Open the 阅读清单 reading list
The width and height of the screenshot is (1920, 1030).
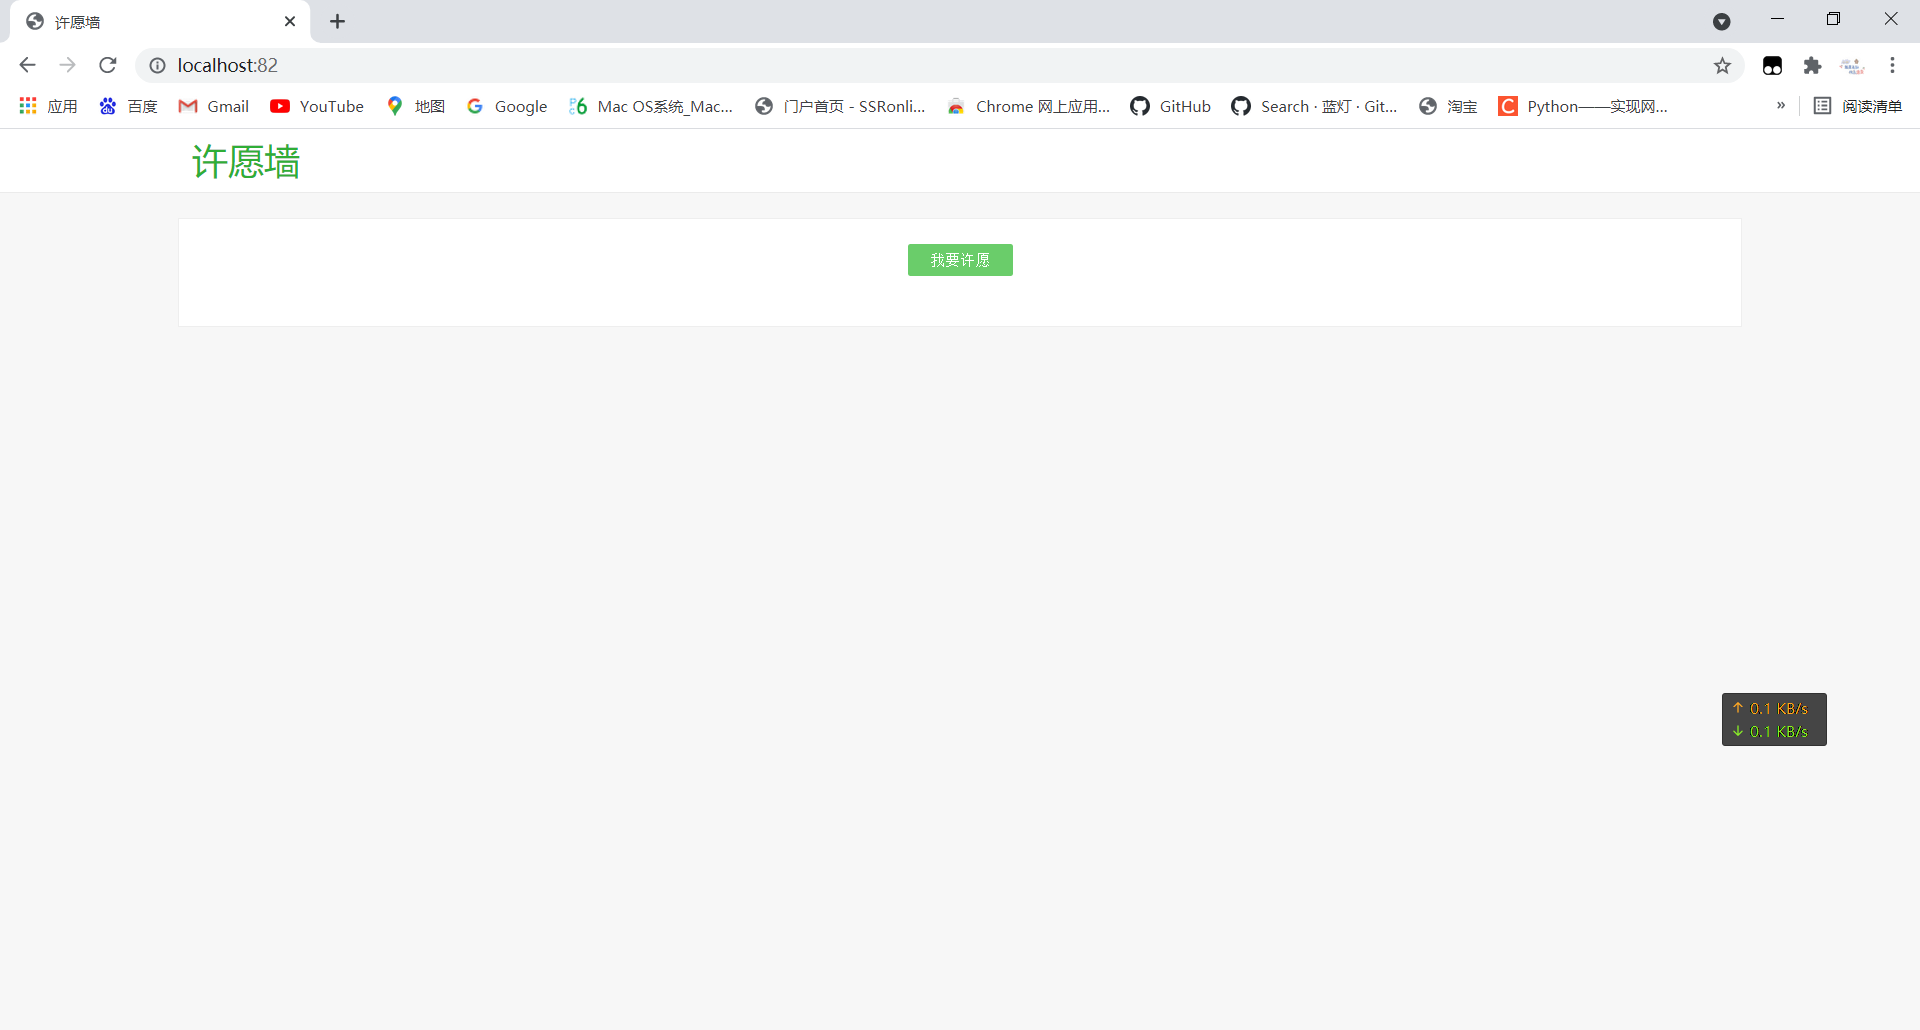[x=1858, y=106]
